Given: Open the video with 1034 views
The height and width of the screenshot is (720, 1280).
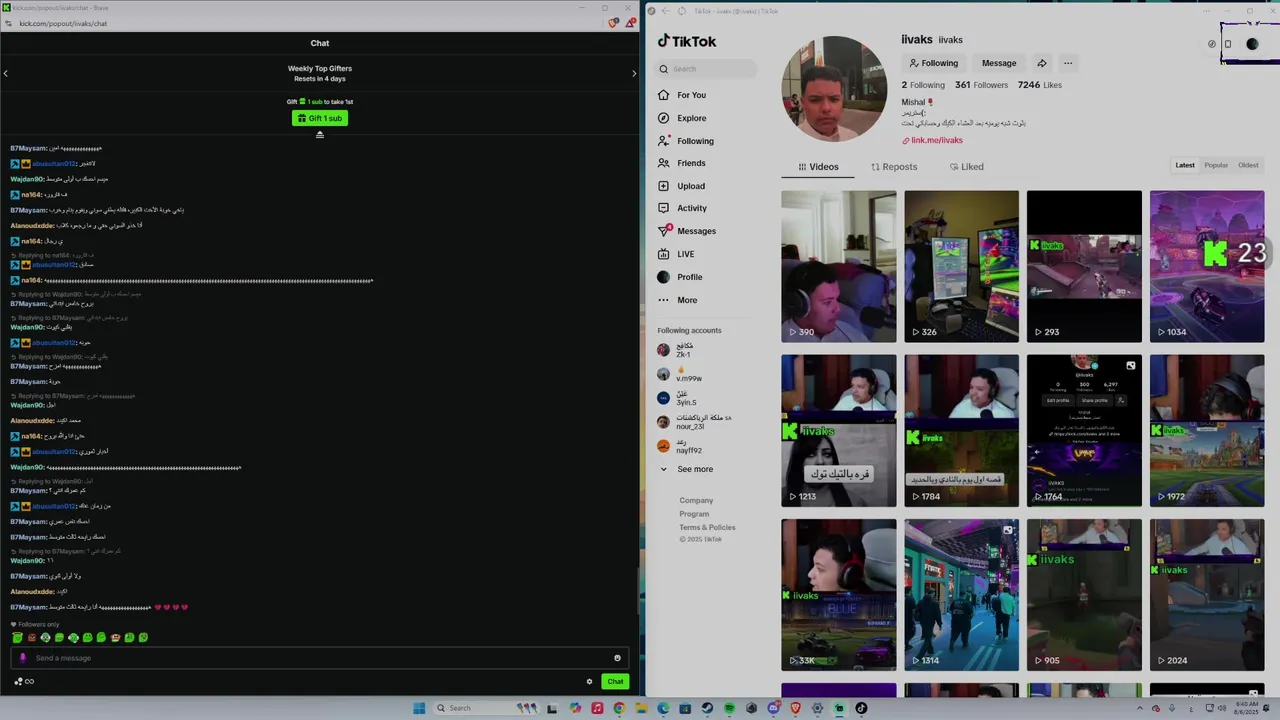Looking at the screenshot, I should pyautogui.click(x=1207, y=266).
